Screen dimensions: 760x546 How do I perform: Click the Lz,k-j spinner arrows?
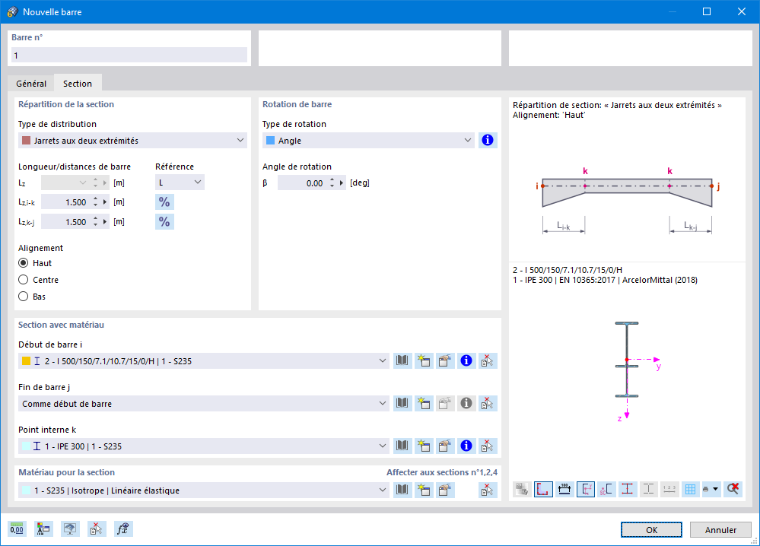pos(95,222)
